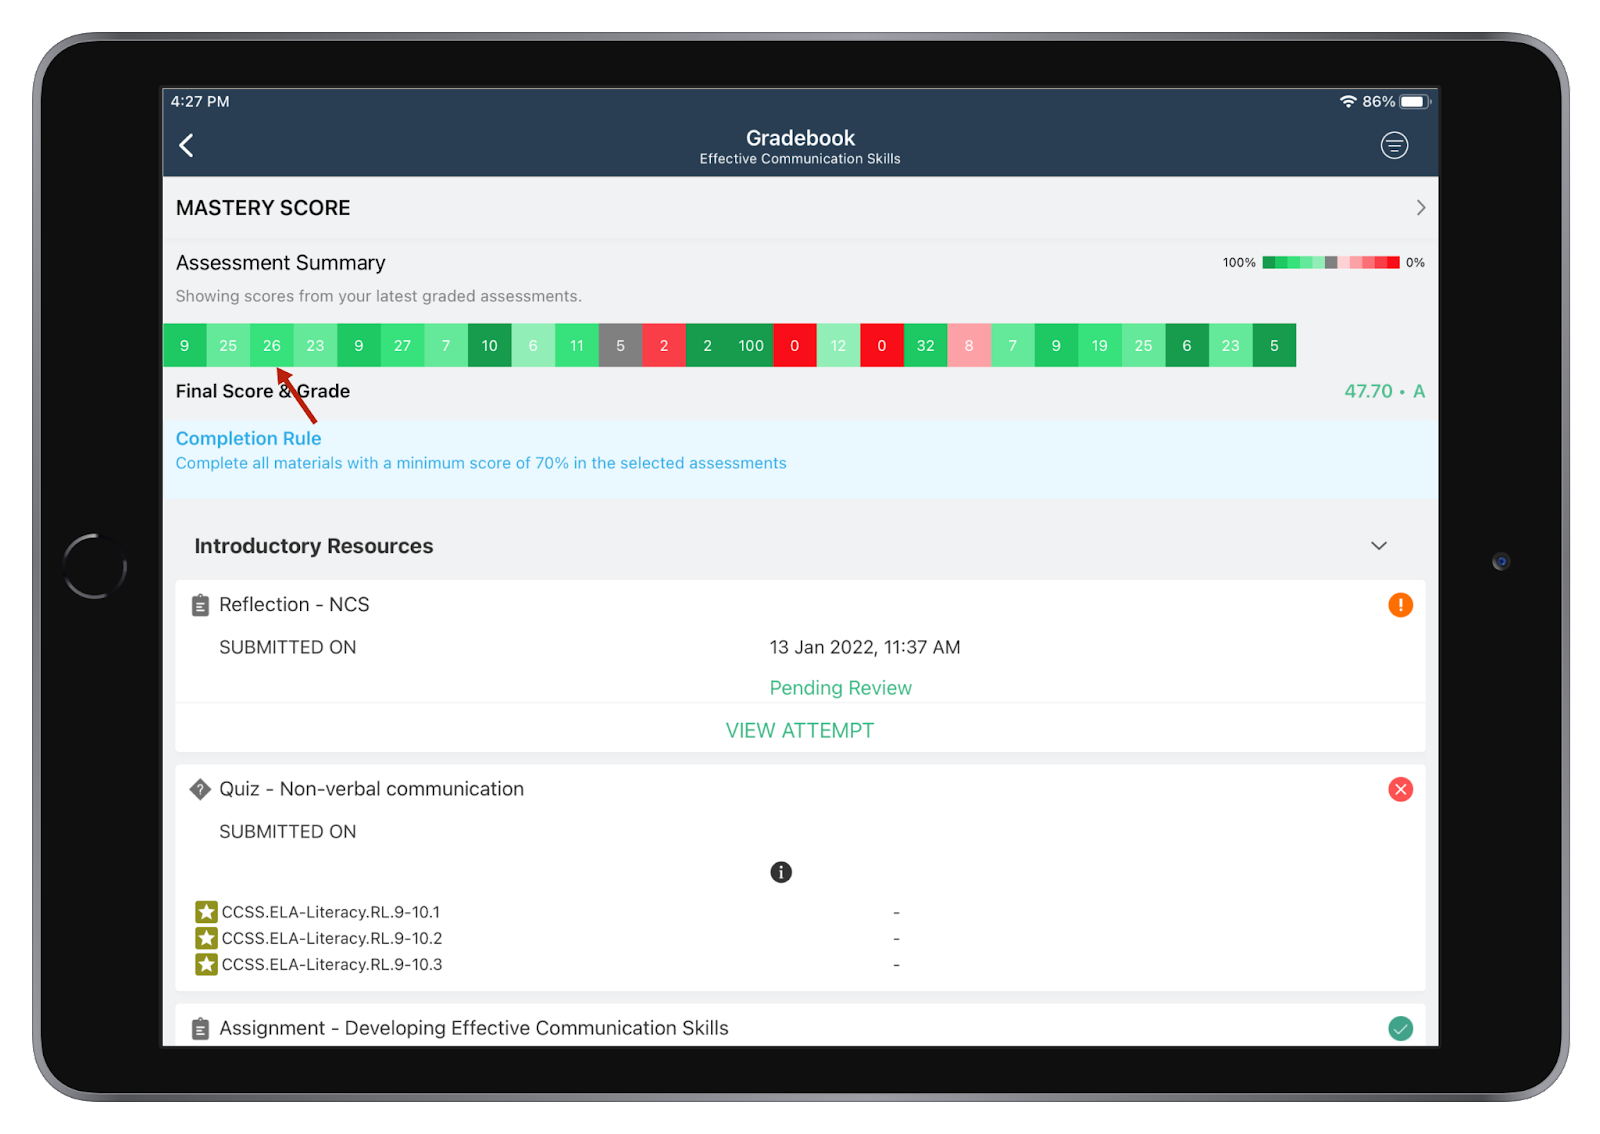Tap the battery indicator in status bar
This screenshot has width=1600, height=1134.
coord(1415,102)
